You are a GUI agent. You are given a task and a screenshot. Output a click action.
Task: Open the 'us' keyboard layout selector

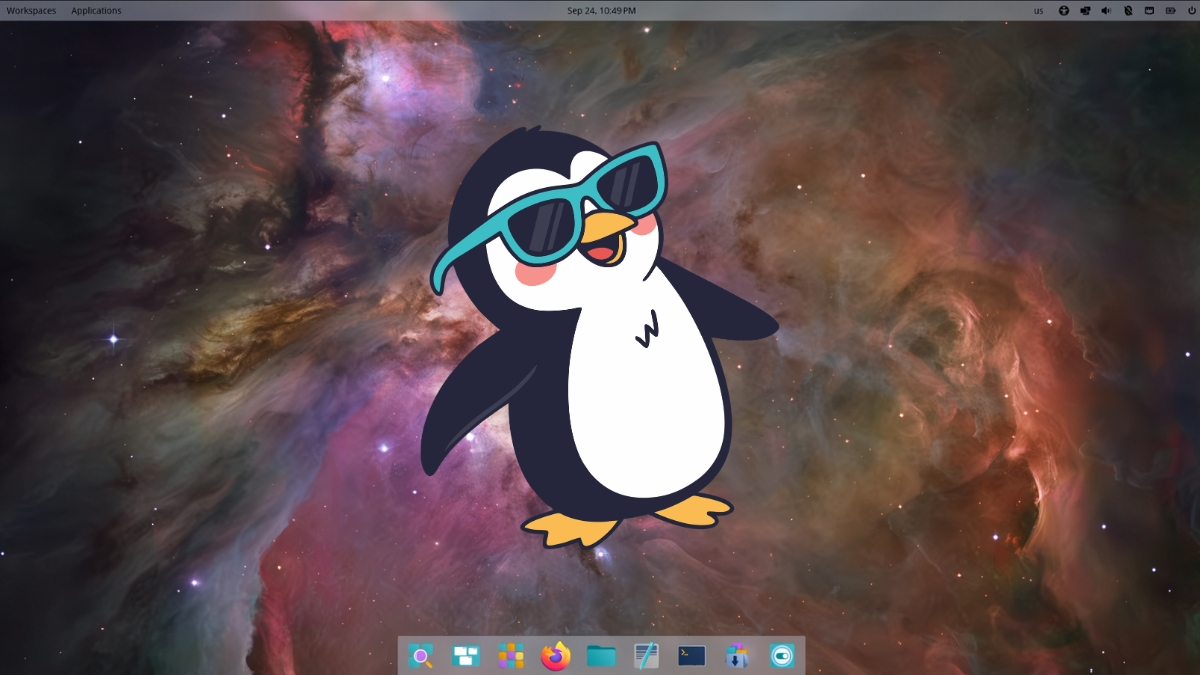point(1039,11)
